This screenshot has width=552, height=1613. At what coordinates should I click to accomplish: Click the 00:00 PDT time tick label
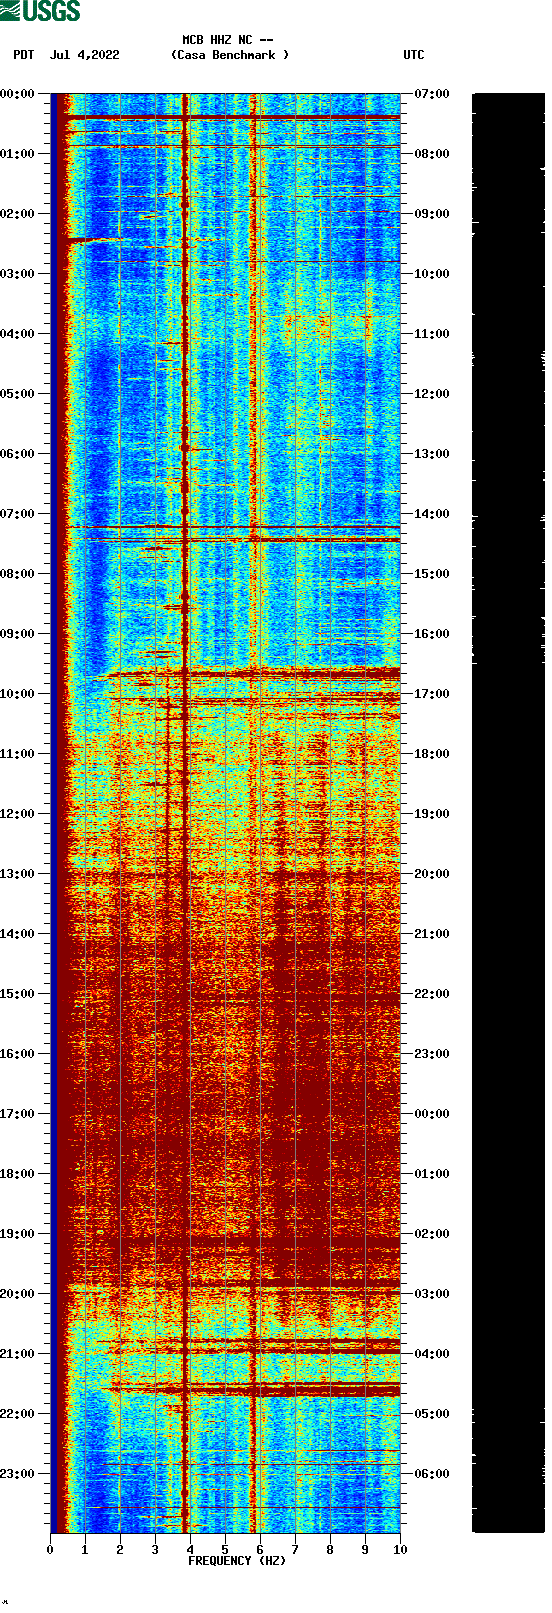pos(17,94)
